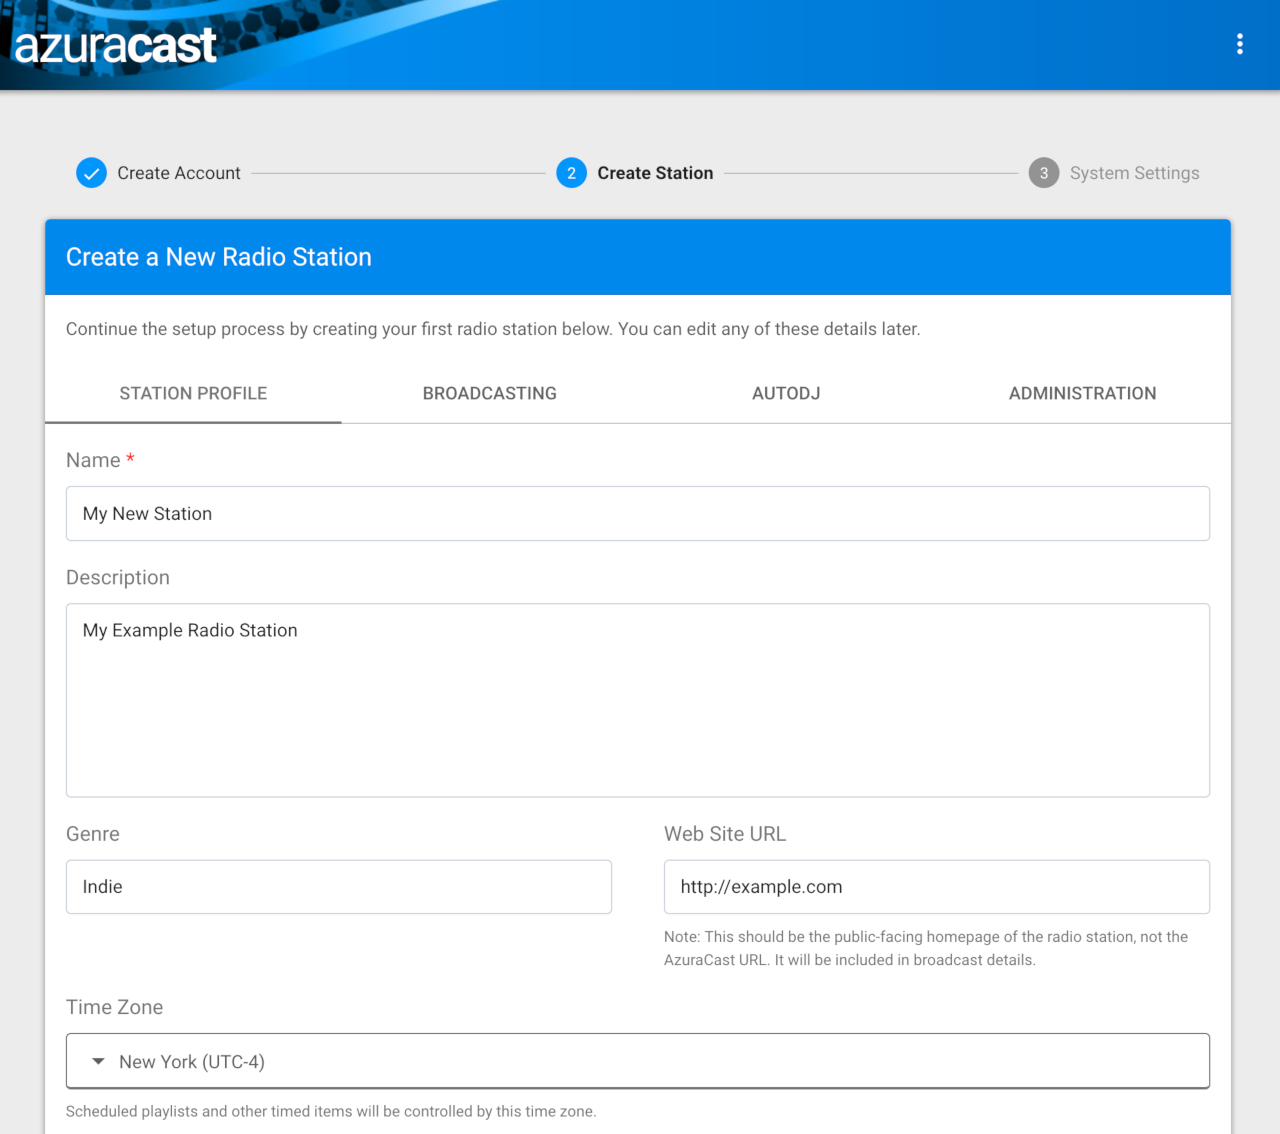Return to the Station Profile tab

pyautogui.click(x=192, y=393)
